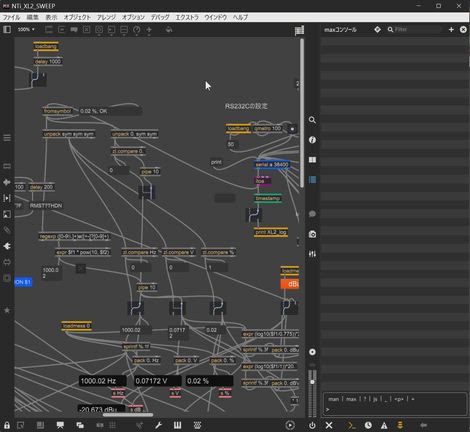Open the ヘルプ menu
470x432 pixels.
coord(240,17)
